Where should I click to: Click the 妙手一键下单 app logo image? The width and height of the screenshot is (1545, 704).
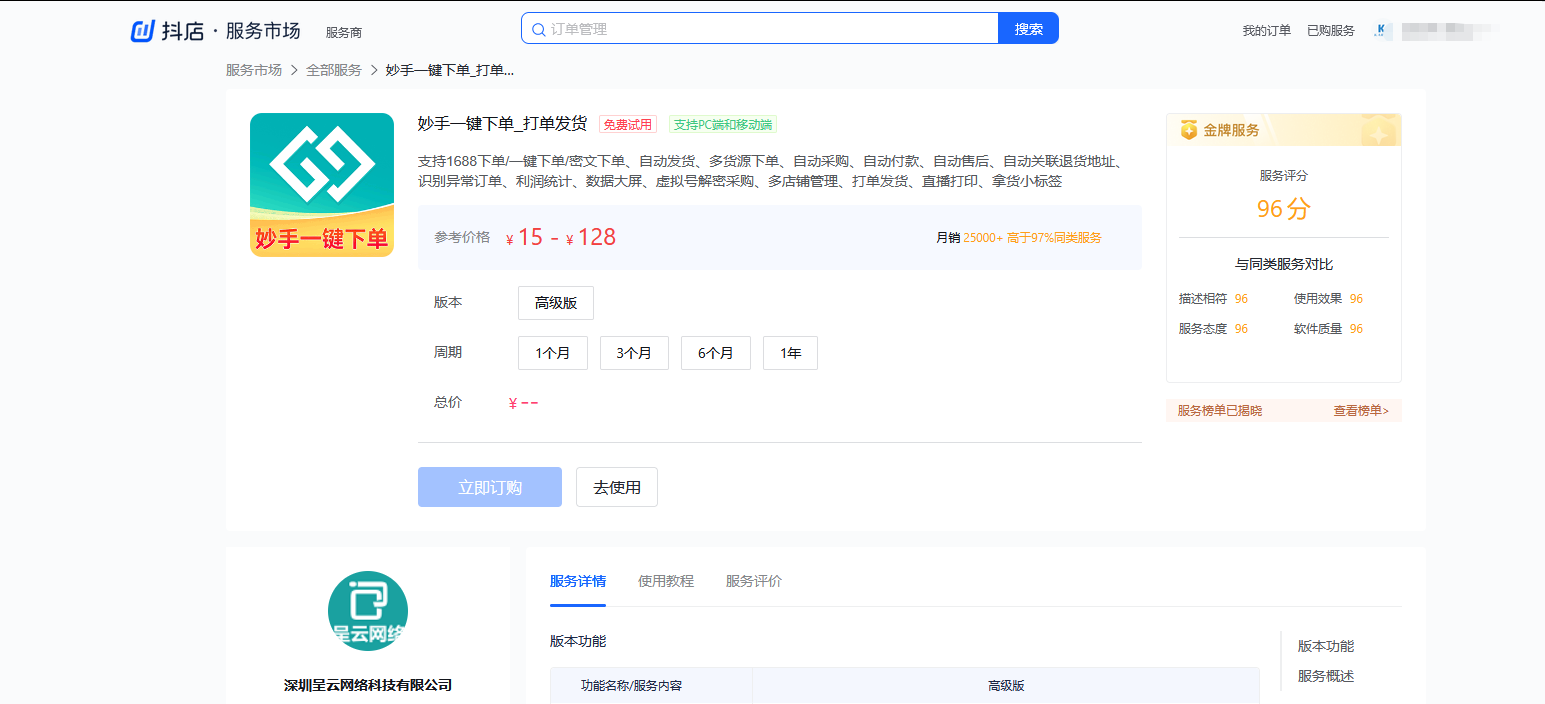pyautogui.click(x=322, y=185)
